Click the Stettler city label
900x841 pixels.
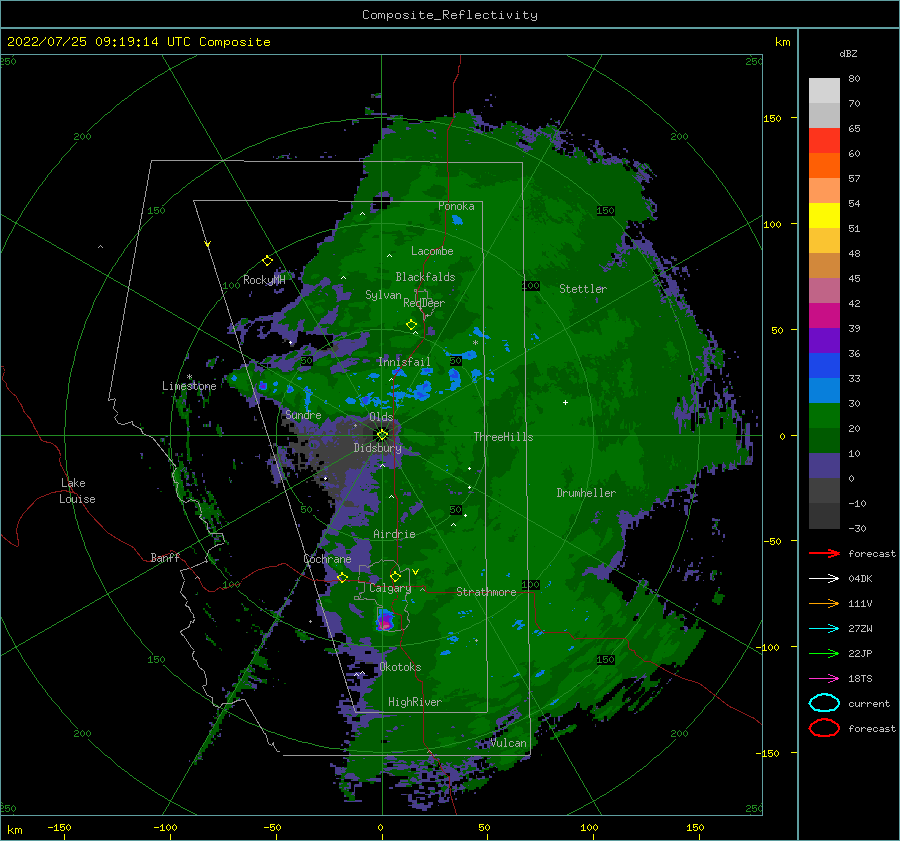point(583,289)
